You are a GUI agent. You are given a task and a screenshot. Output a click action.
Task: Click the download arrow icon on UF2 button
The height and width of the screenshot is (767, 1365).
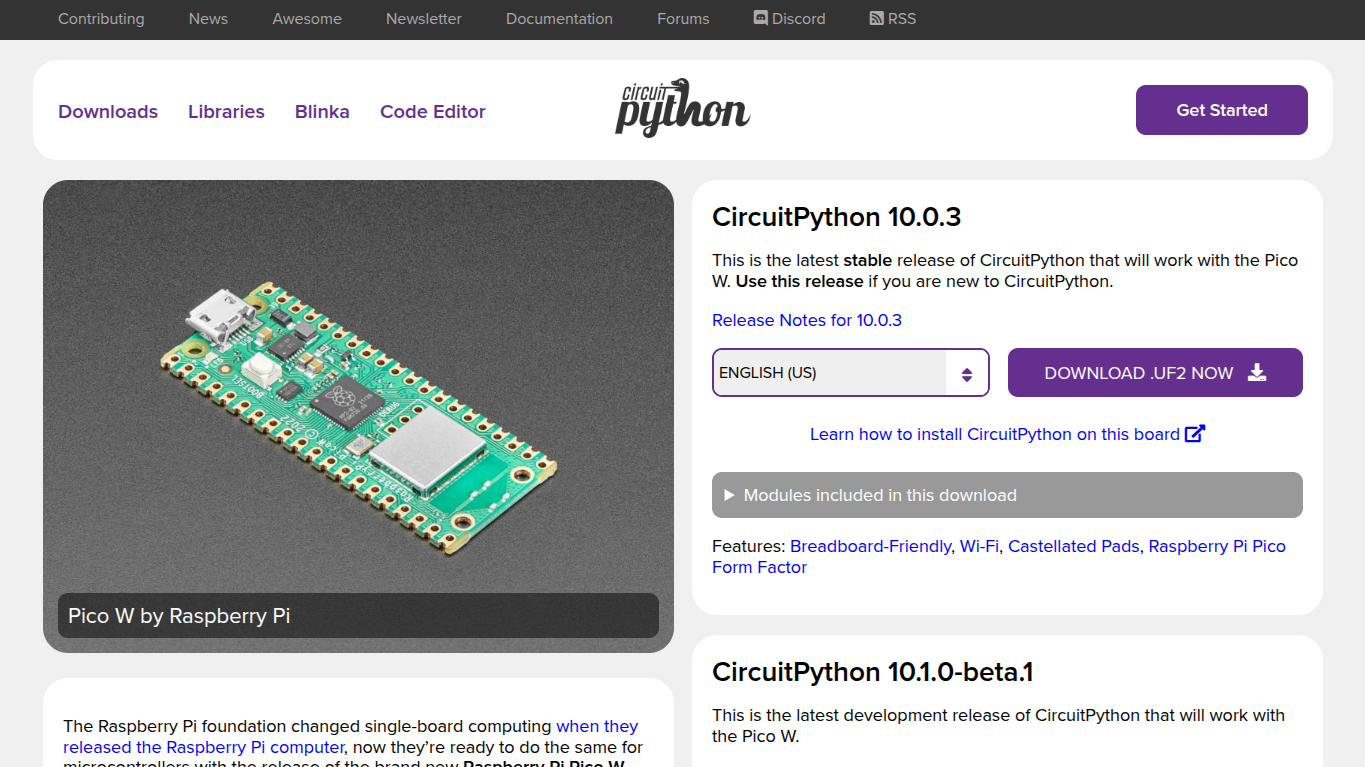tap(1257, 372)
